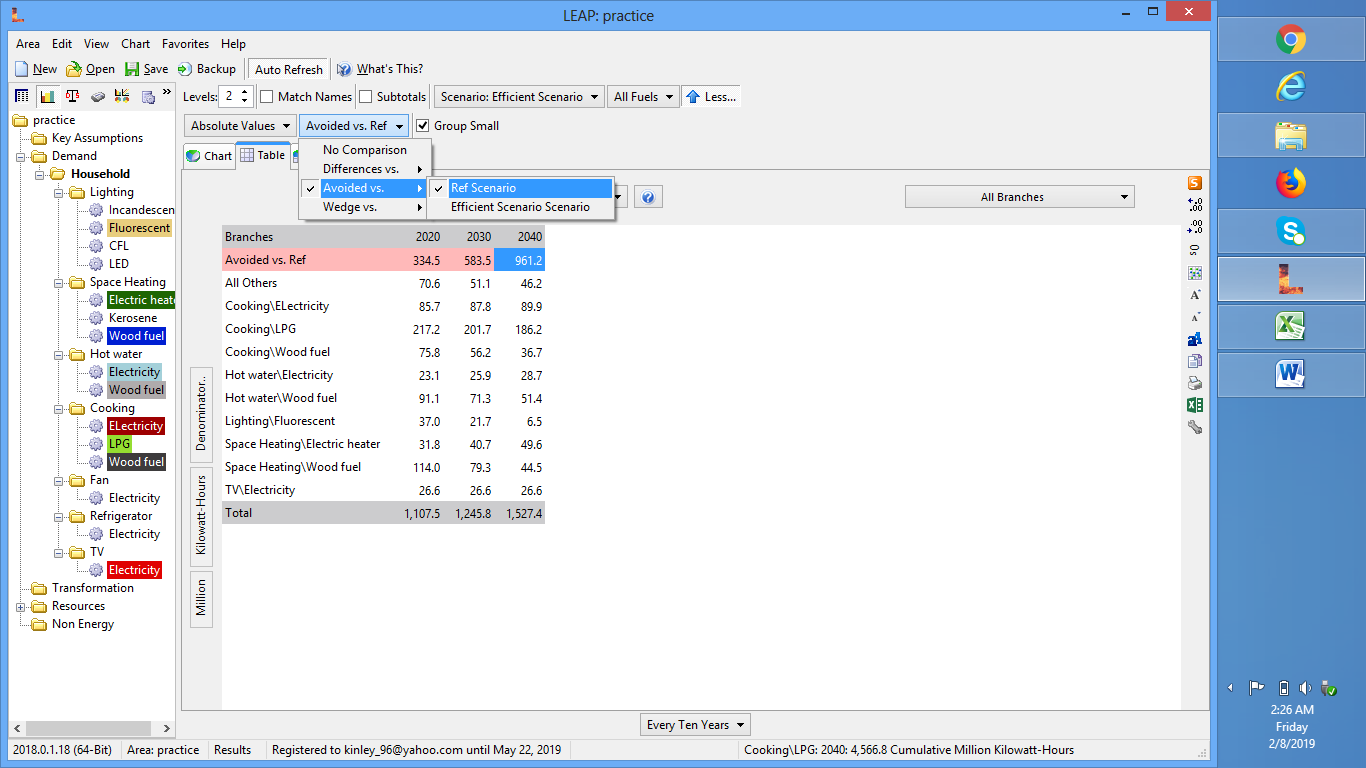Collapse the Lighting tree folder

pos(59,192)
